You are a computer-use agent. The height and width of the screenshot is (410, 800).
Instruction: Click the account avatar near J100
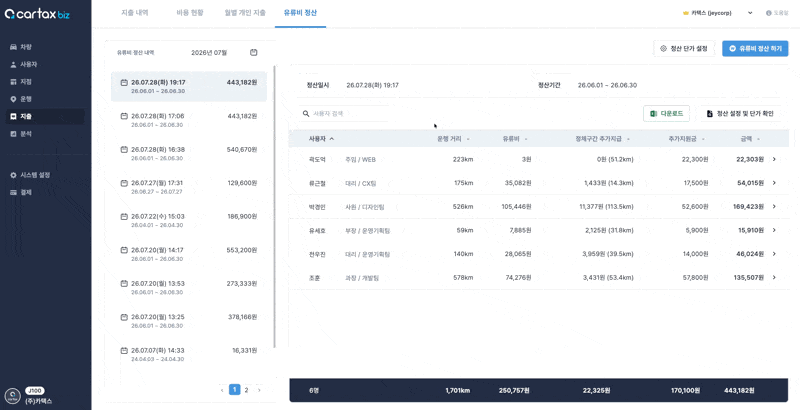click(12, 396)
